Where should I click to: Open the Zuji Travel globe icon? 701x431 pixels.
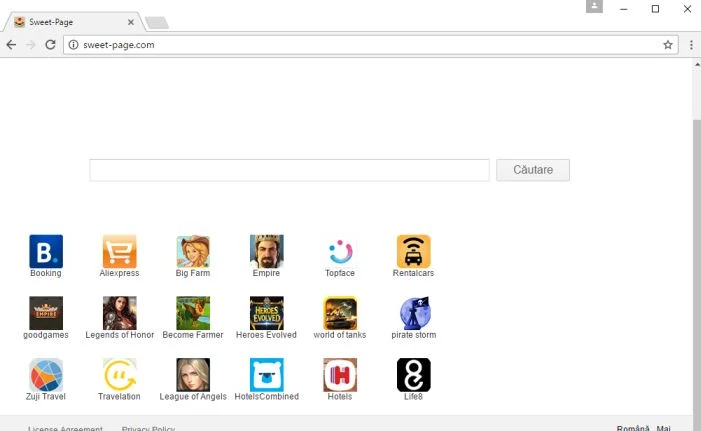click(46, 375)
